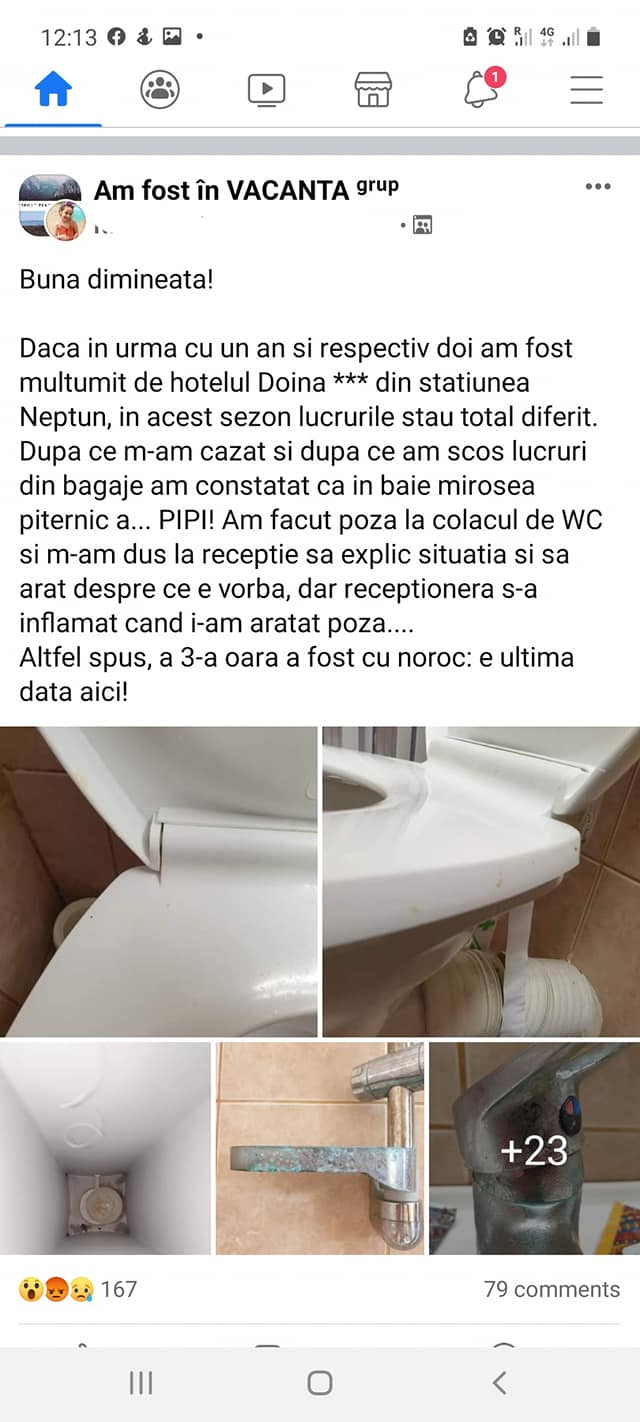Screen dimensions: 640x1422
Task: Open the Home feed tab
Action: 53,90
